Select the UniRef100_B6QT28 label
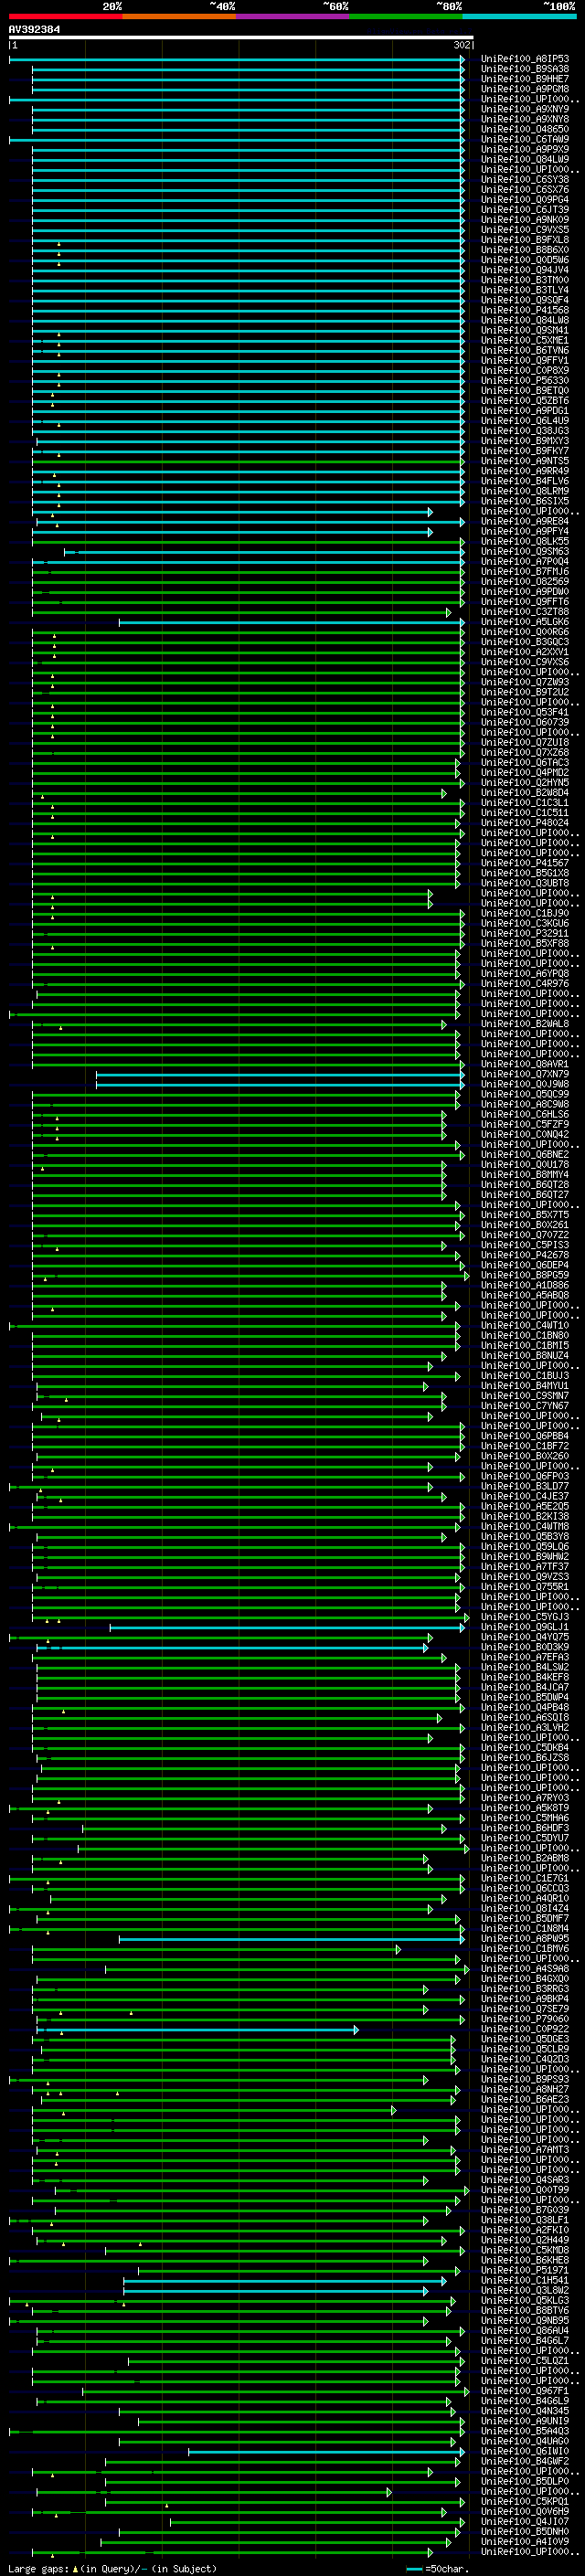Image resolution: width=585 pixels, height=2576 pixels. tap(525, 1184)
